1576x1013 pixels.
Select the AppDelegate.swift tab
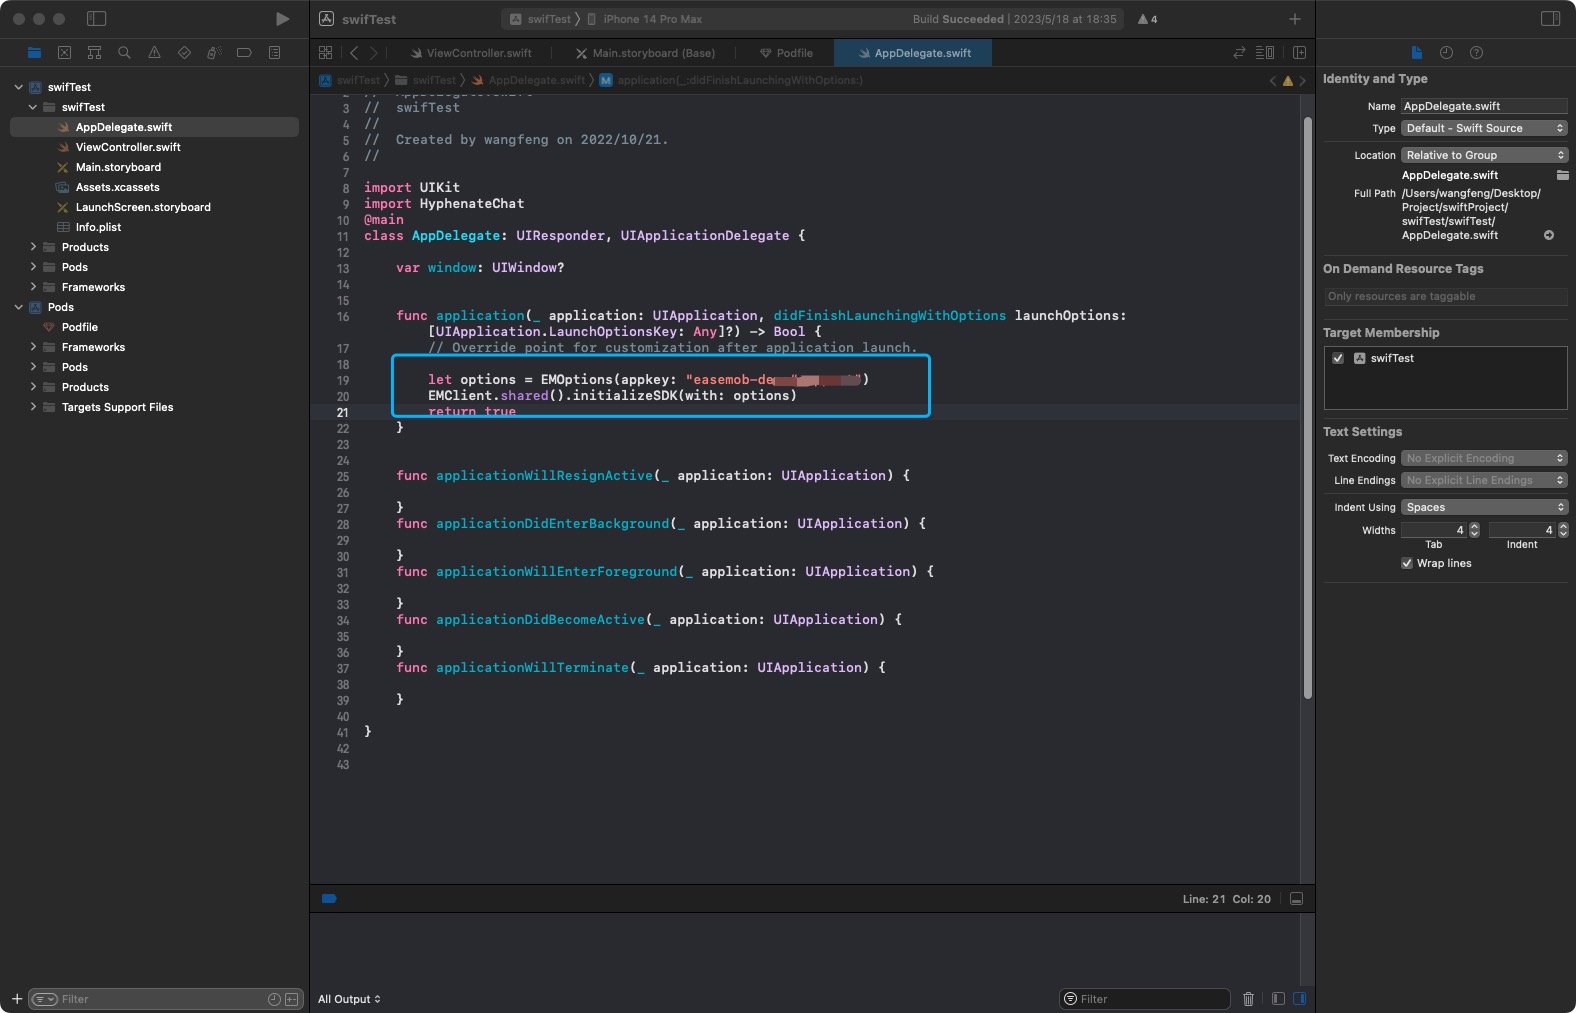click(x=914, y=53)
